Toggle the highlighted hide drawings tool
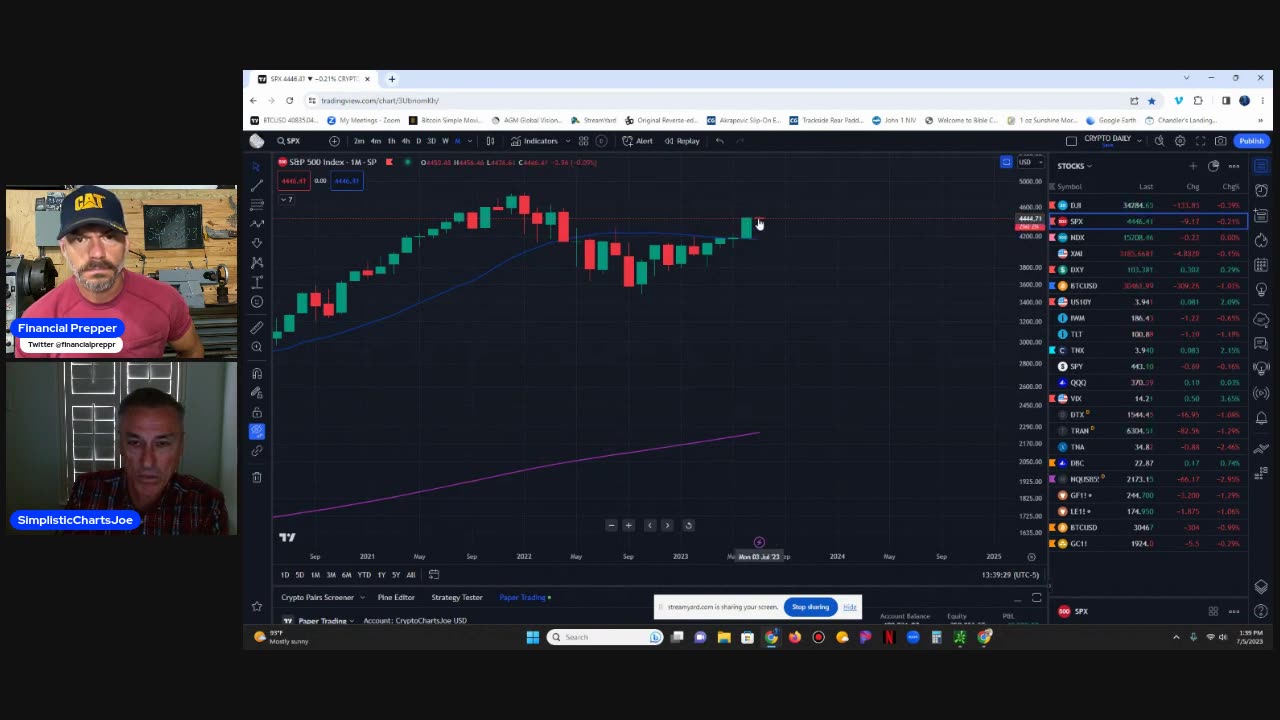The width and height of the screenshot is (1280, 720). pyautogui.click(x=256, y=431)
